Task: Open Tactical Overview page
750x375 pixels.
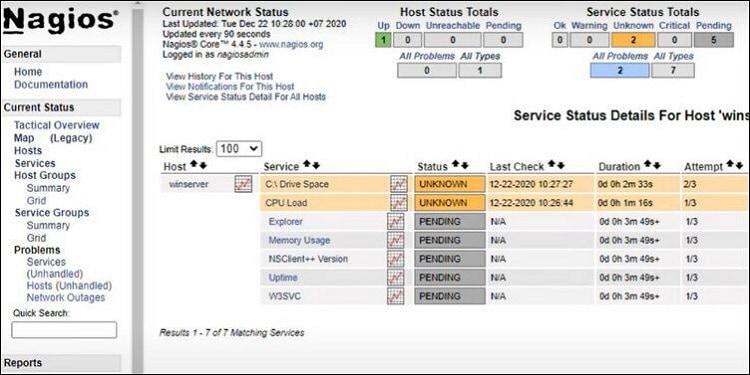Action: point(56,125)
